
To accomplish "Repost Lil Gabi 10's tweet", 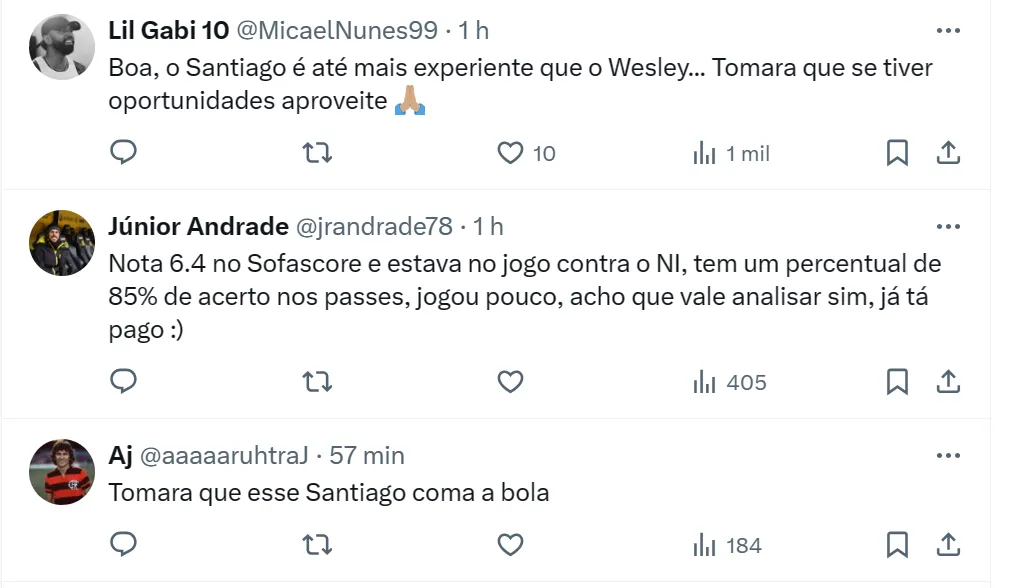I will [317, 153].
